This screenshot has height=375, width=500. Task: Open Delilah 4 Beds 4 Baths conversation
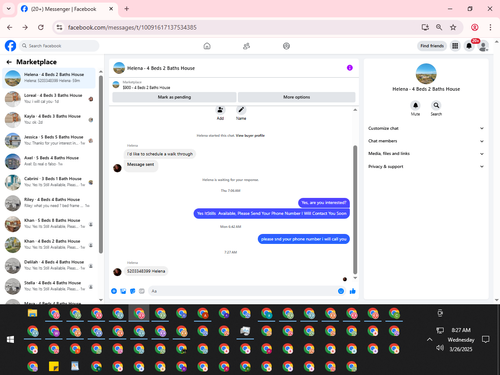coord(49,265)
